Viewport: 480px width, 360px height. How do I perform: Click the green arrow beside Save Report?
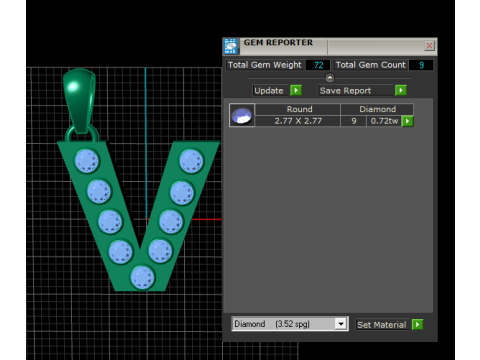coord(401,90)
